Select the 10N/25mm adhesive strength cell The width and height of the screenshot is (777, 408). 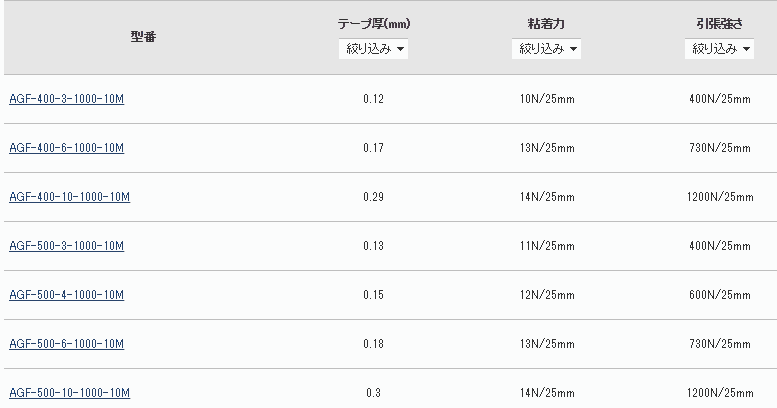(x=546, y=99)
